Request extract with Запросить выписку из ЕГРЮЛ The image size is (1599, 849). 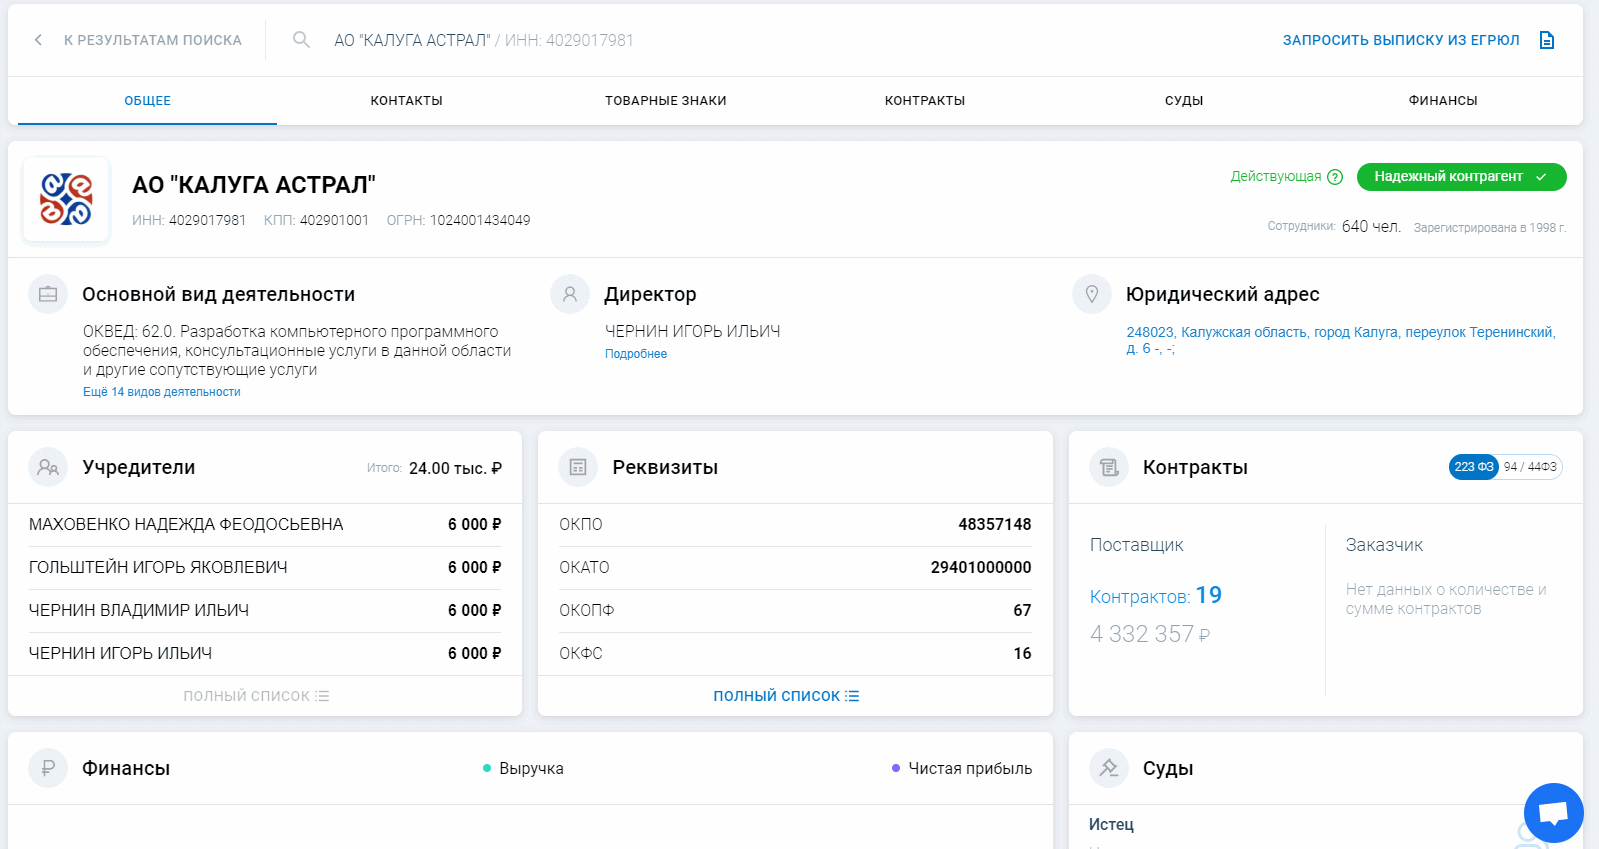pyautogui.click(x=1401, y=40)
